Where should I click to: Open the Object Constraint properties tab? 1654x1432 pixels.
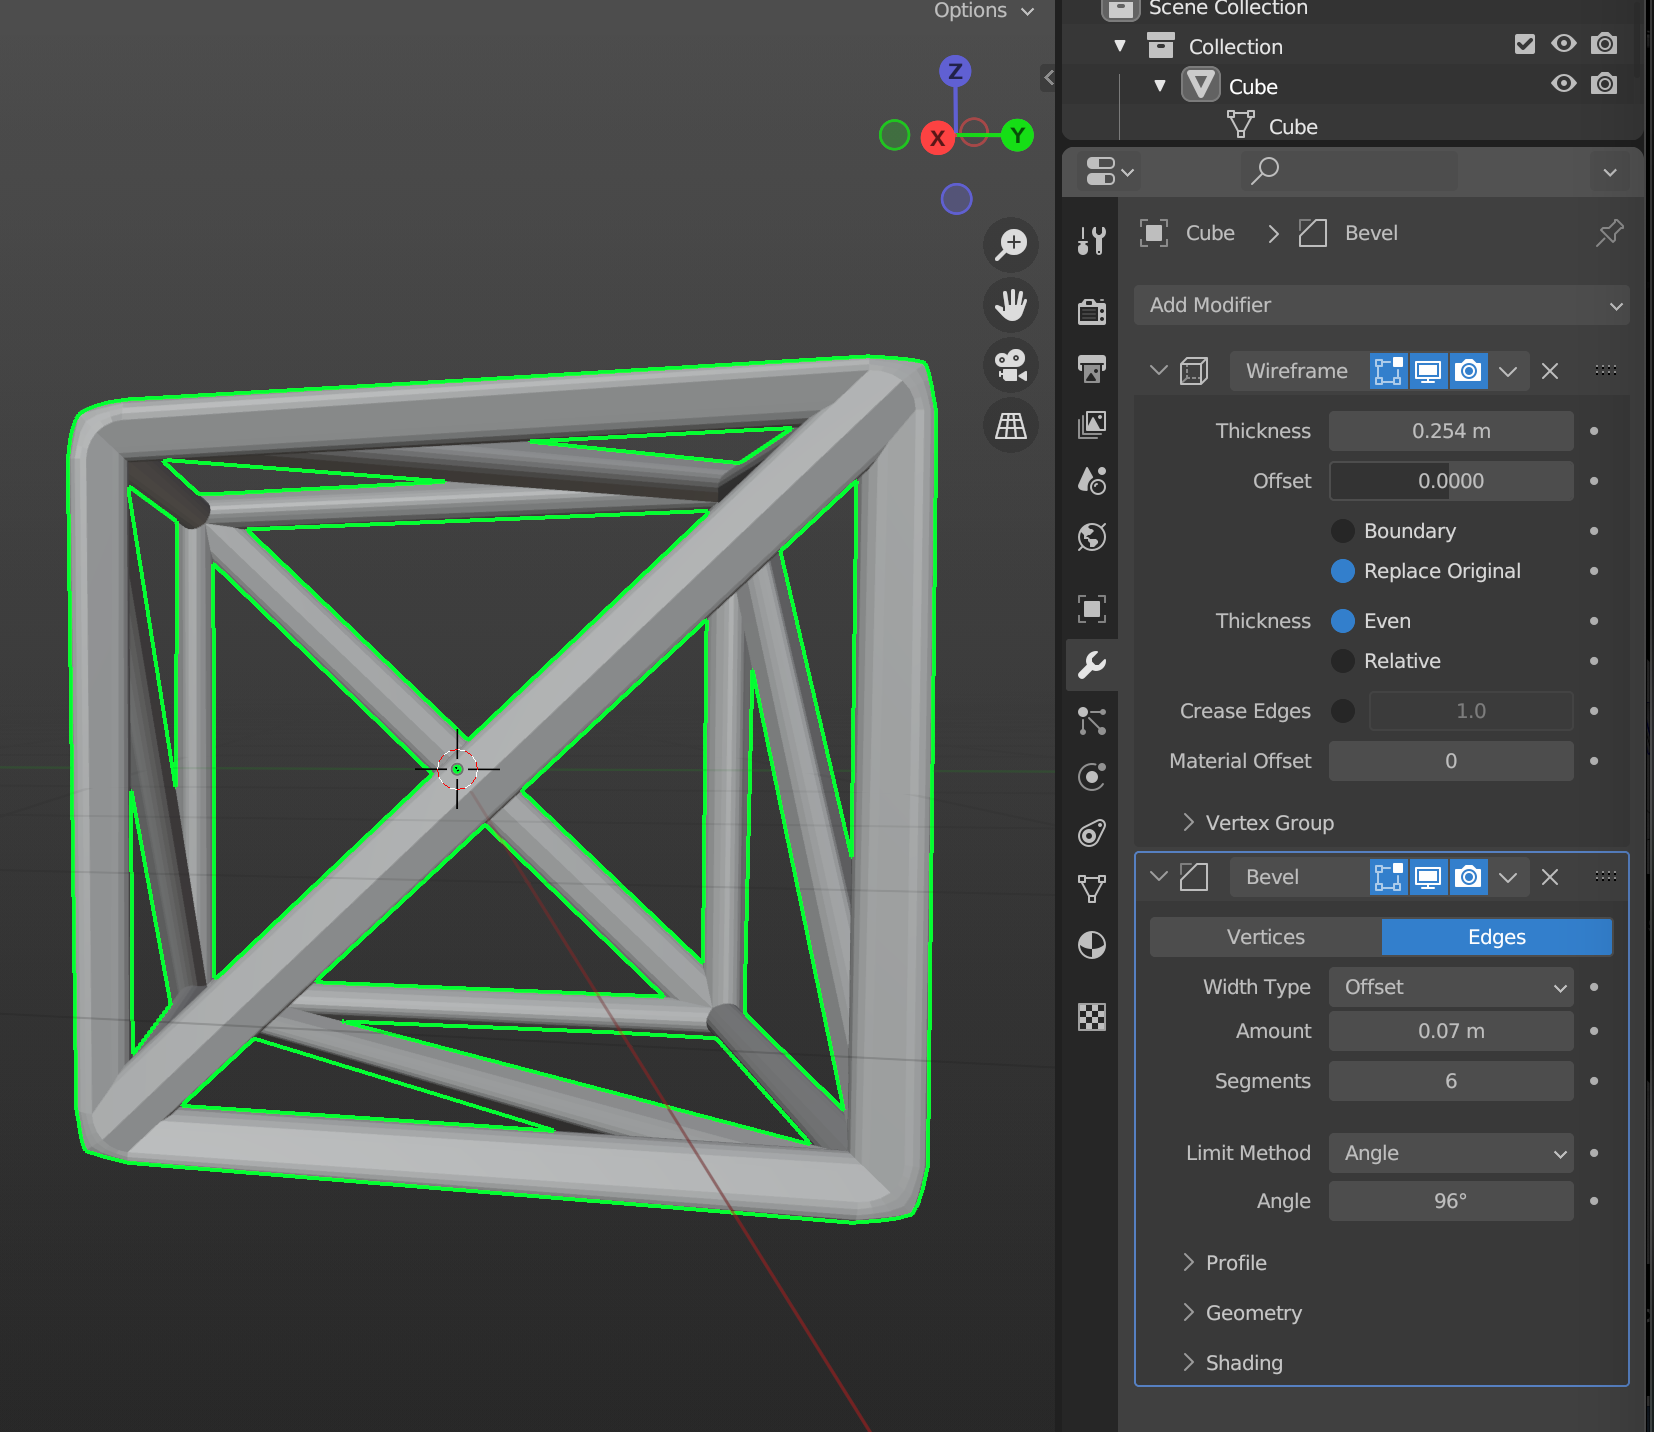pos(1092,833)
